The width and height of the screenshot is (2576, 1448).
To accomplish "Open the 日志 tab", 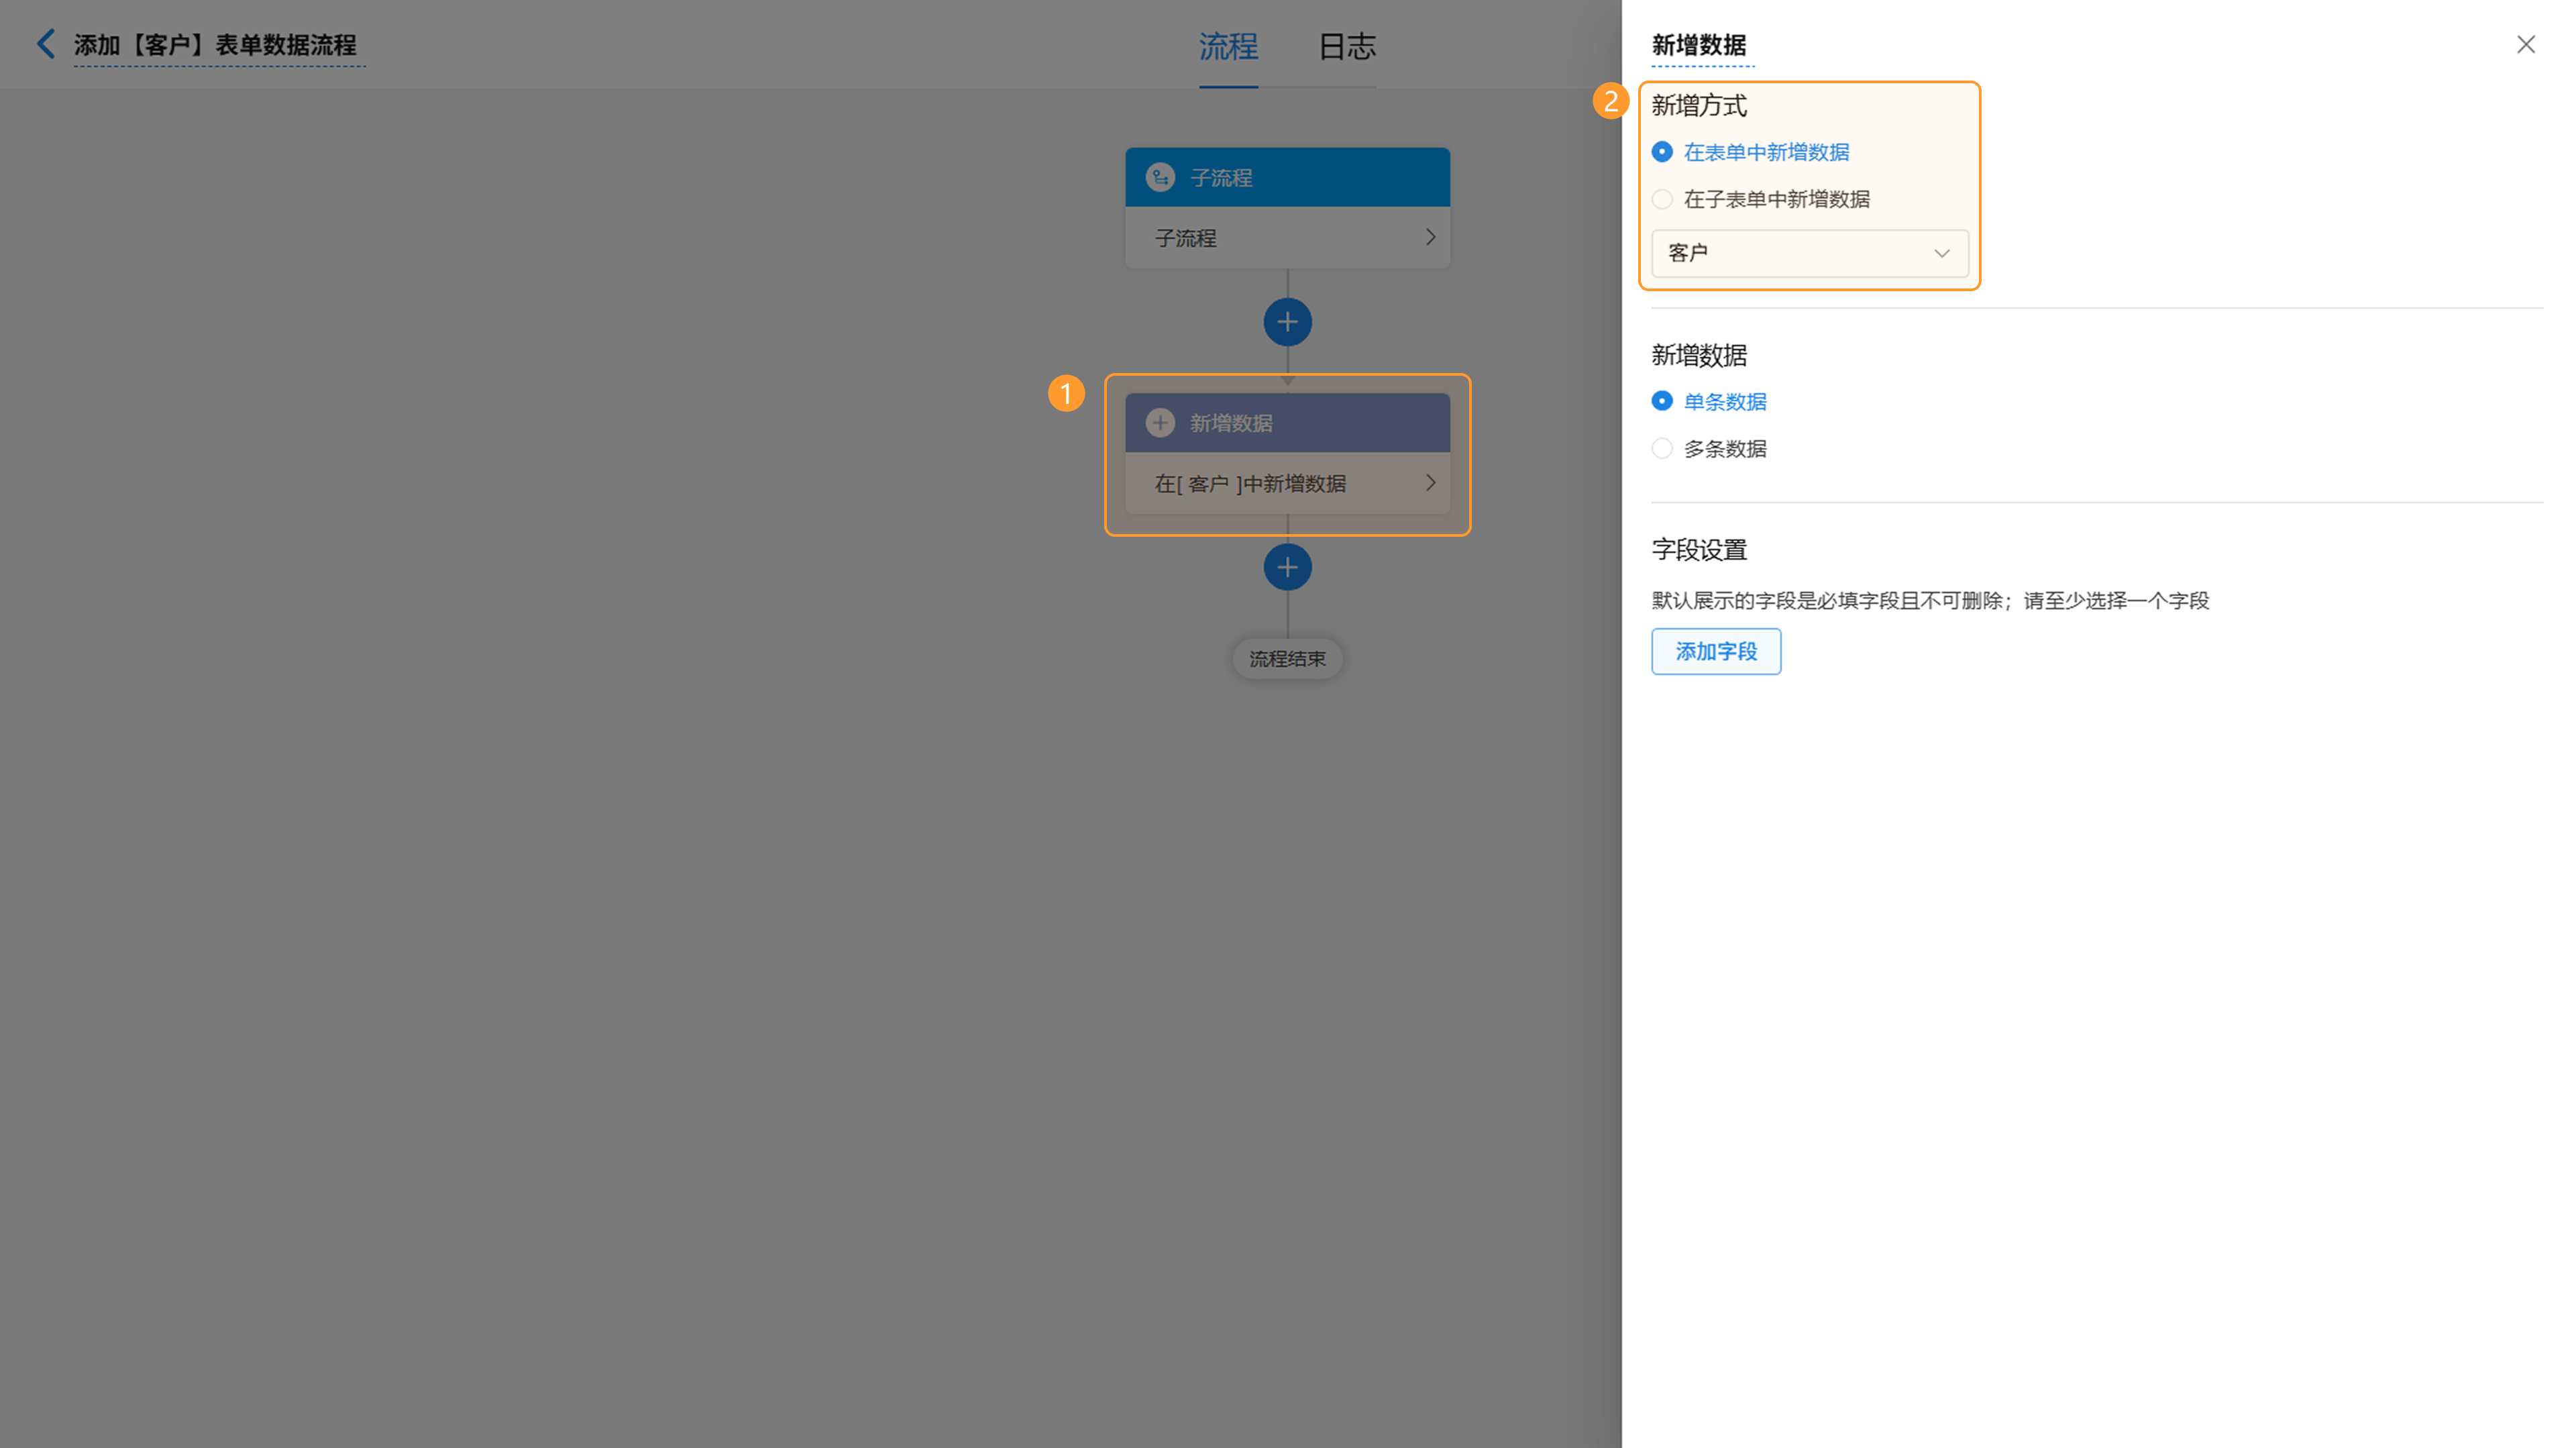I will click(1346, 46).
